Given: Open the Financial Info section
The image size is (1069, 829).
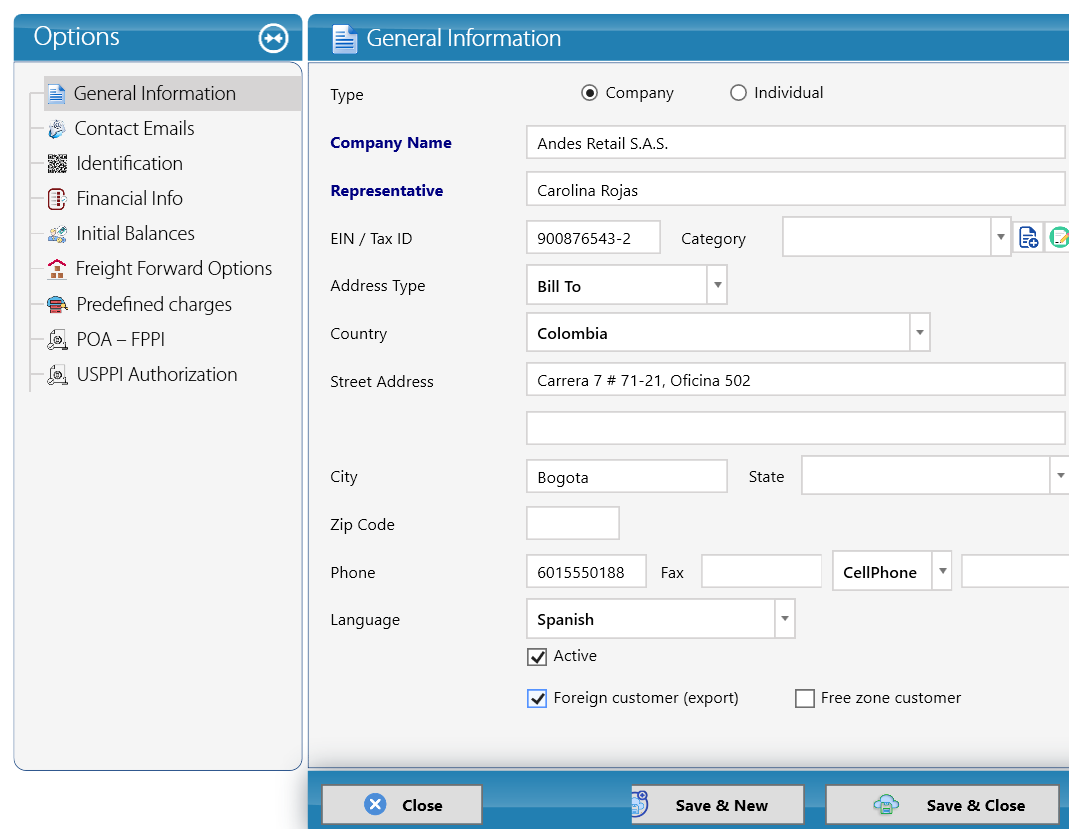Looking at the screenshot, I should coord(130,199).
